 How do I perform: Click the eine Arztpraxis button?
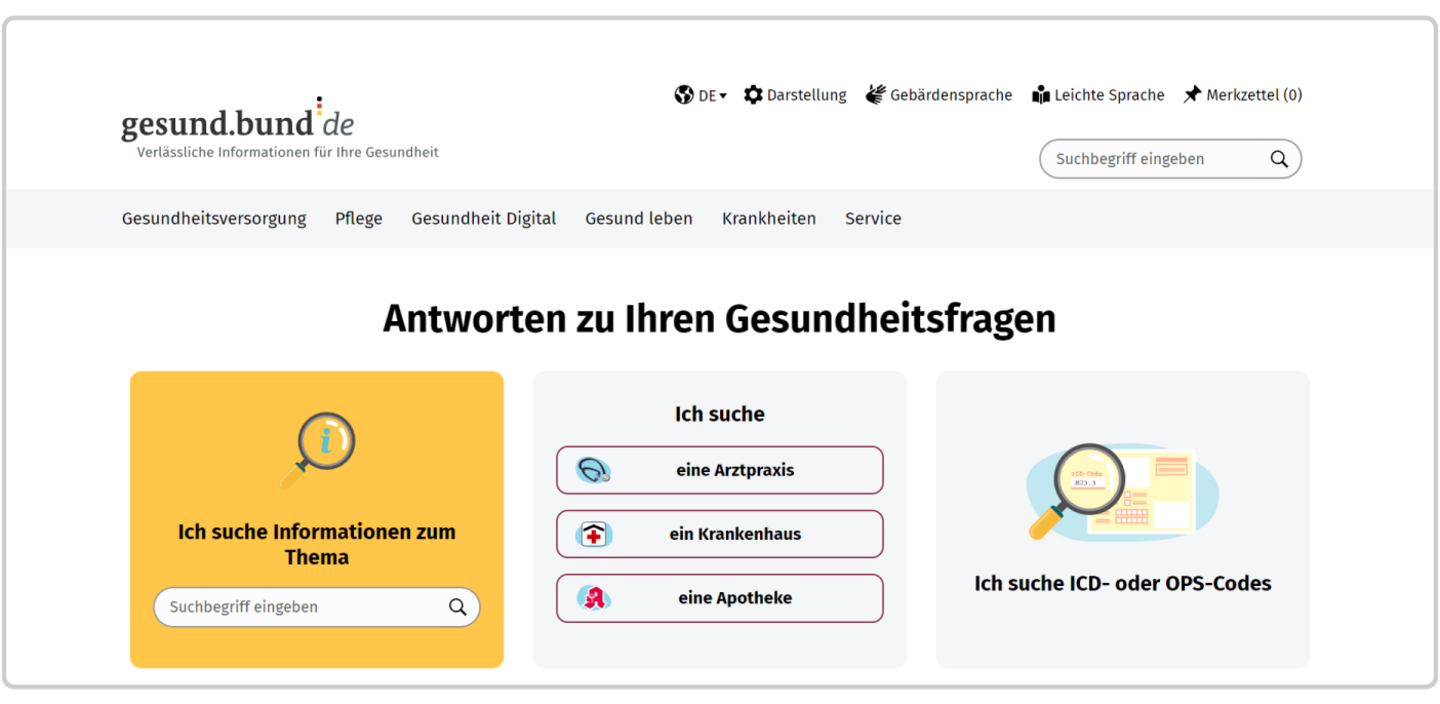[720, 470]
